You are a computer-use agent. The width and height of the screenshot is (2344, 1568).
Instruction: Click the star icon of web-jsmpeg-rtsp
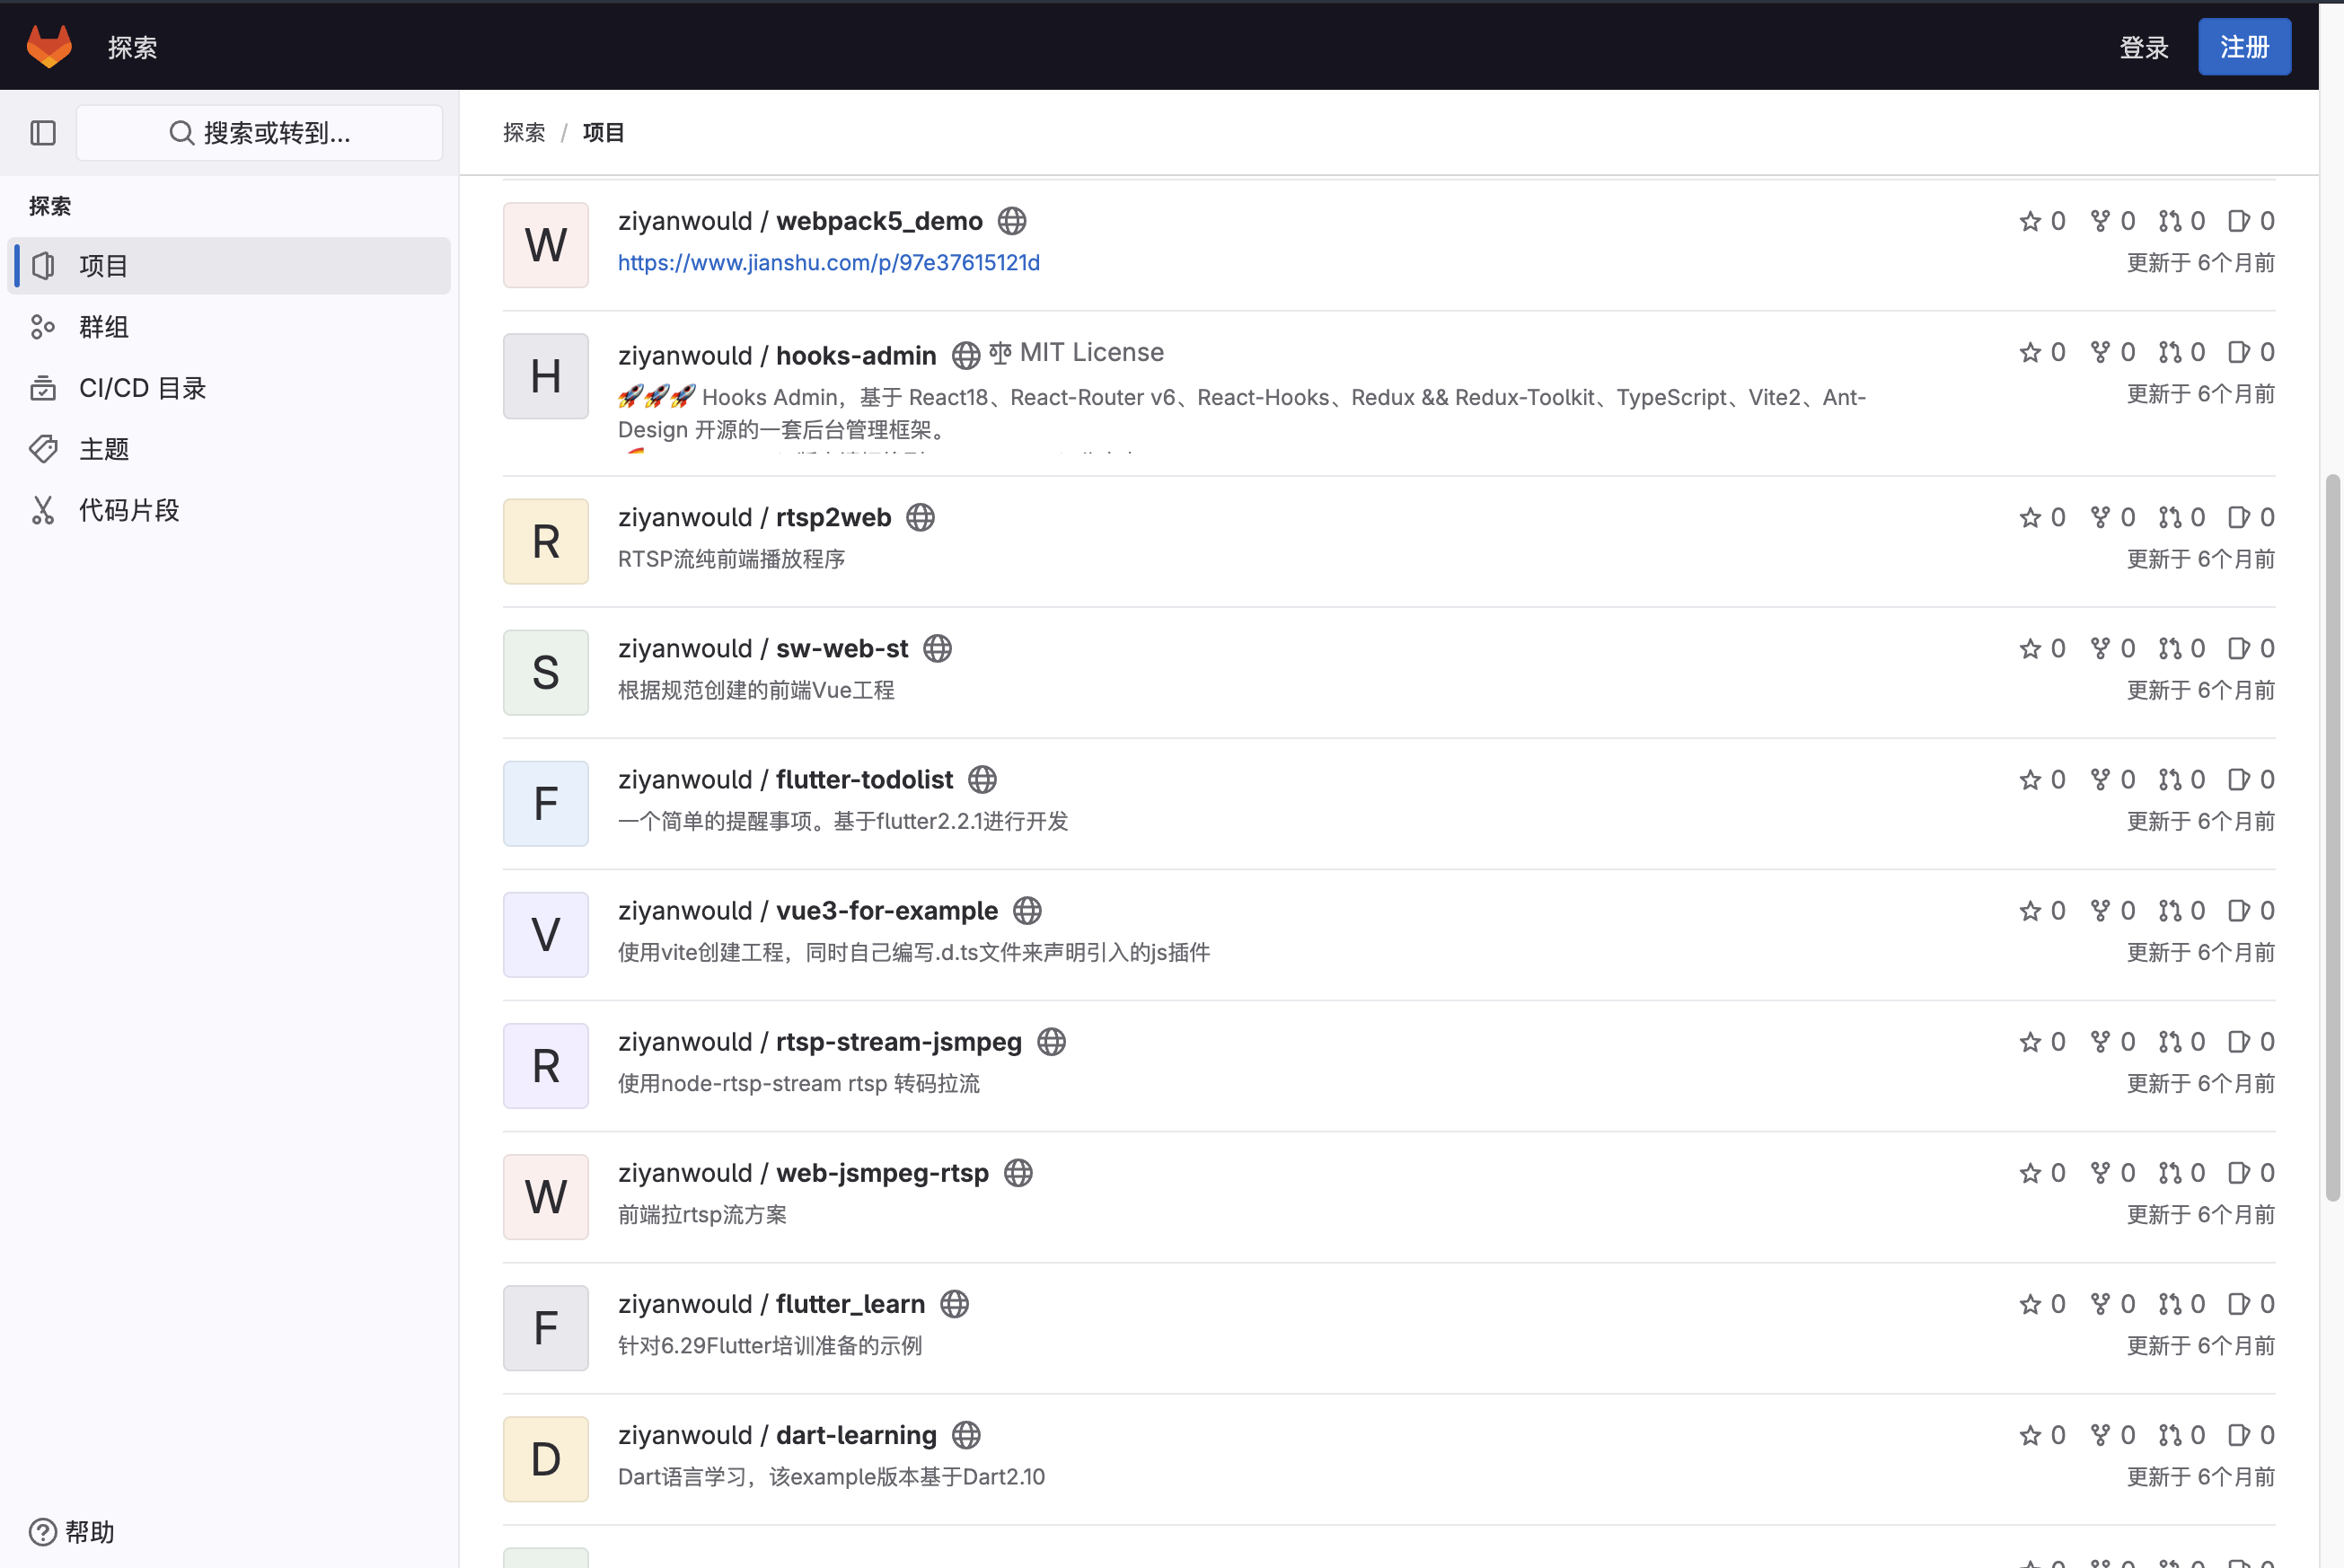pos(2030,1172)
